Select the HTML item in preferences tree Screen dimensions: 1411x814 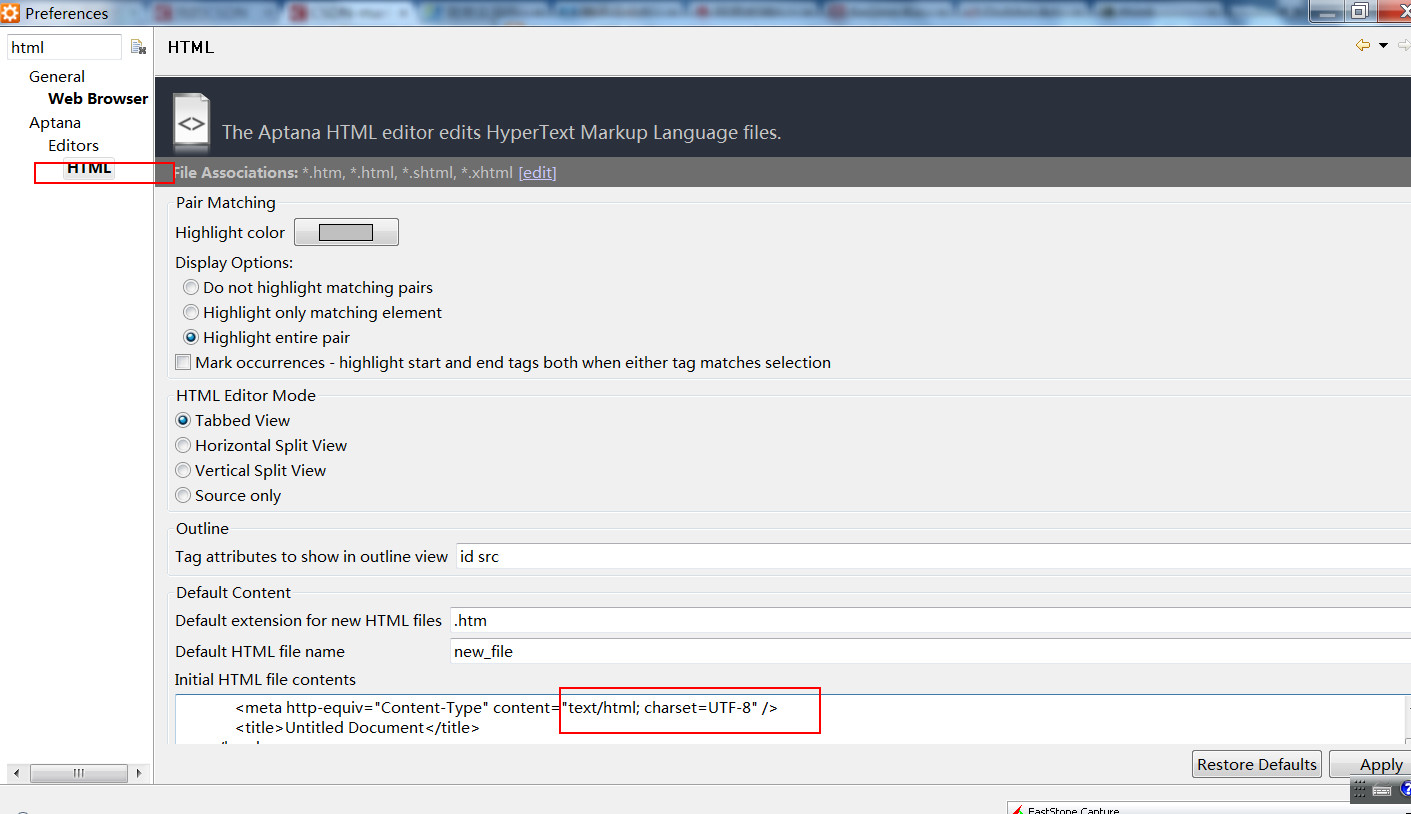89,168
